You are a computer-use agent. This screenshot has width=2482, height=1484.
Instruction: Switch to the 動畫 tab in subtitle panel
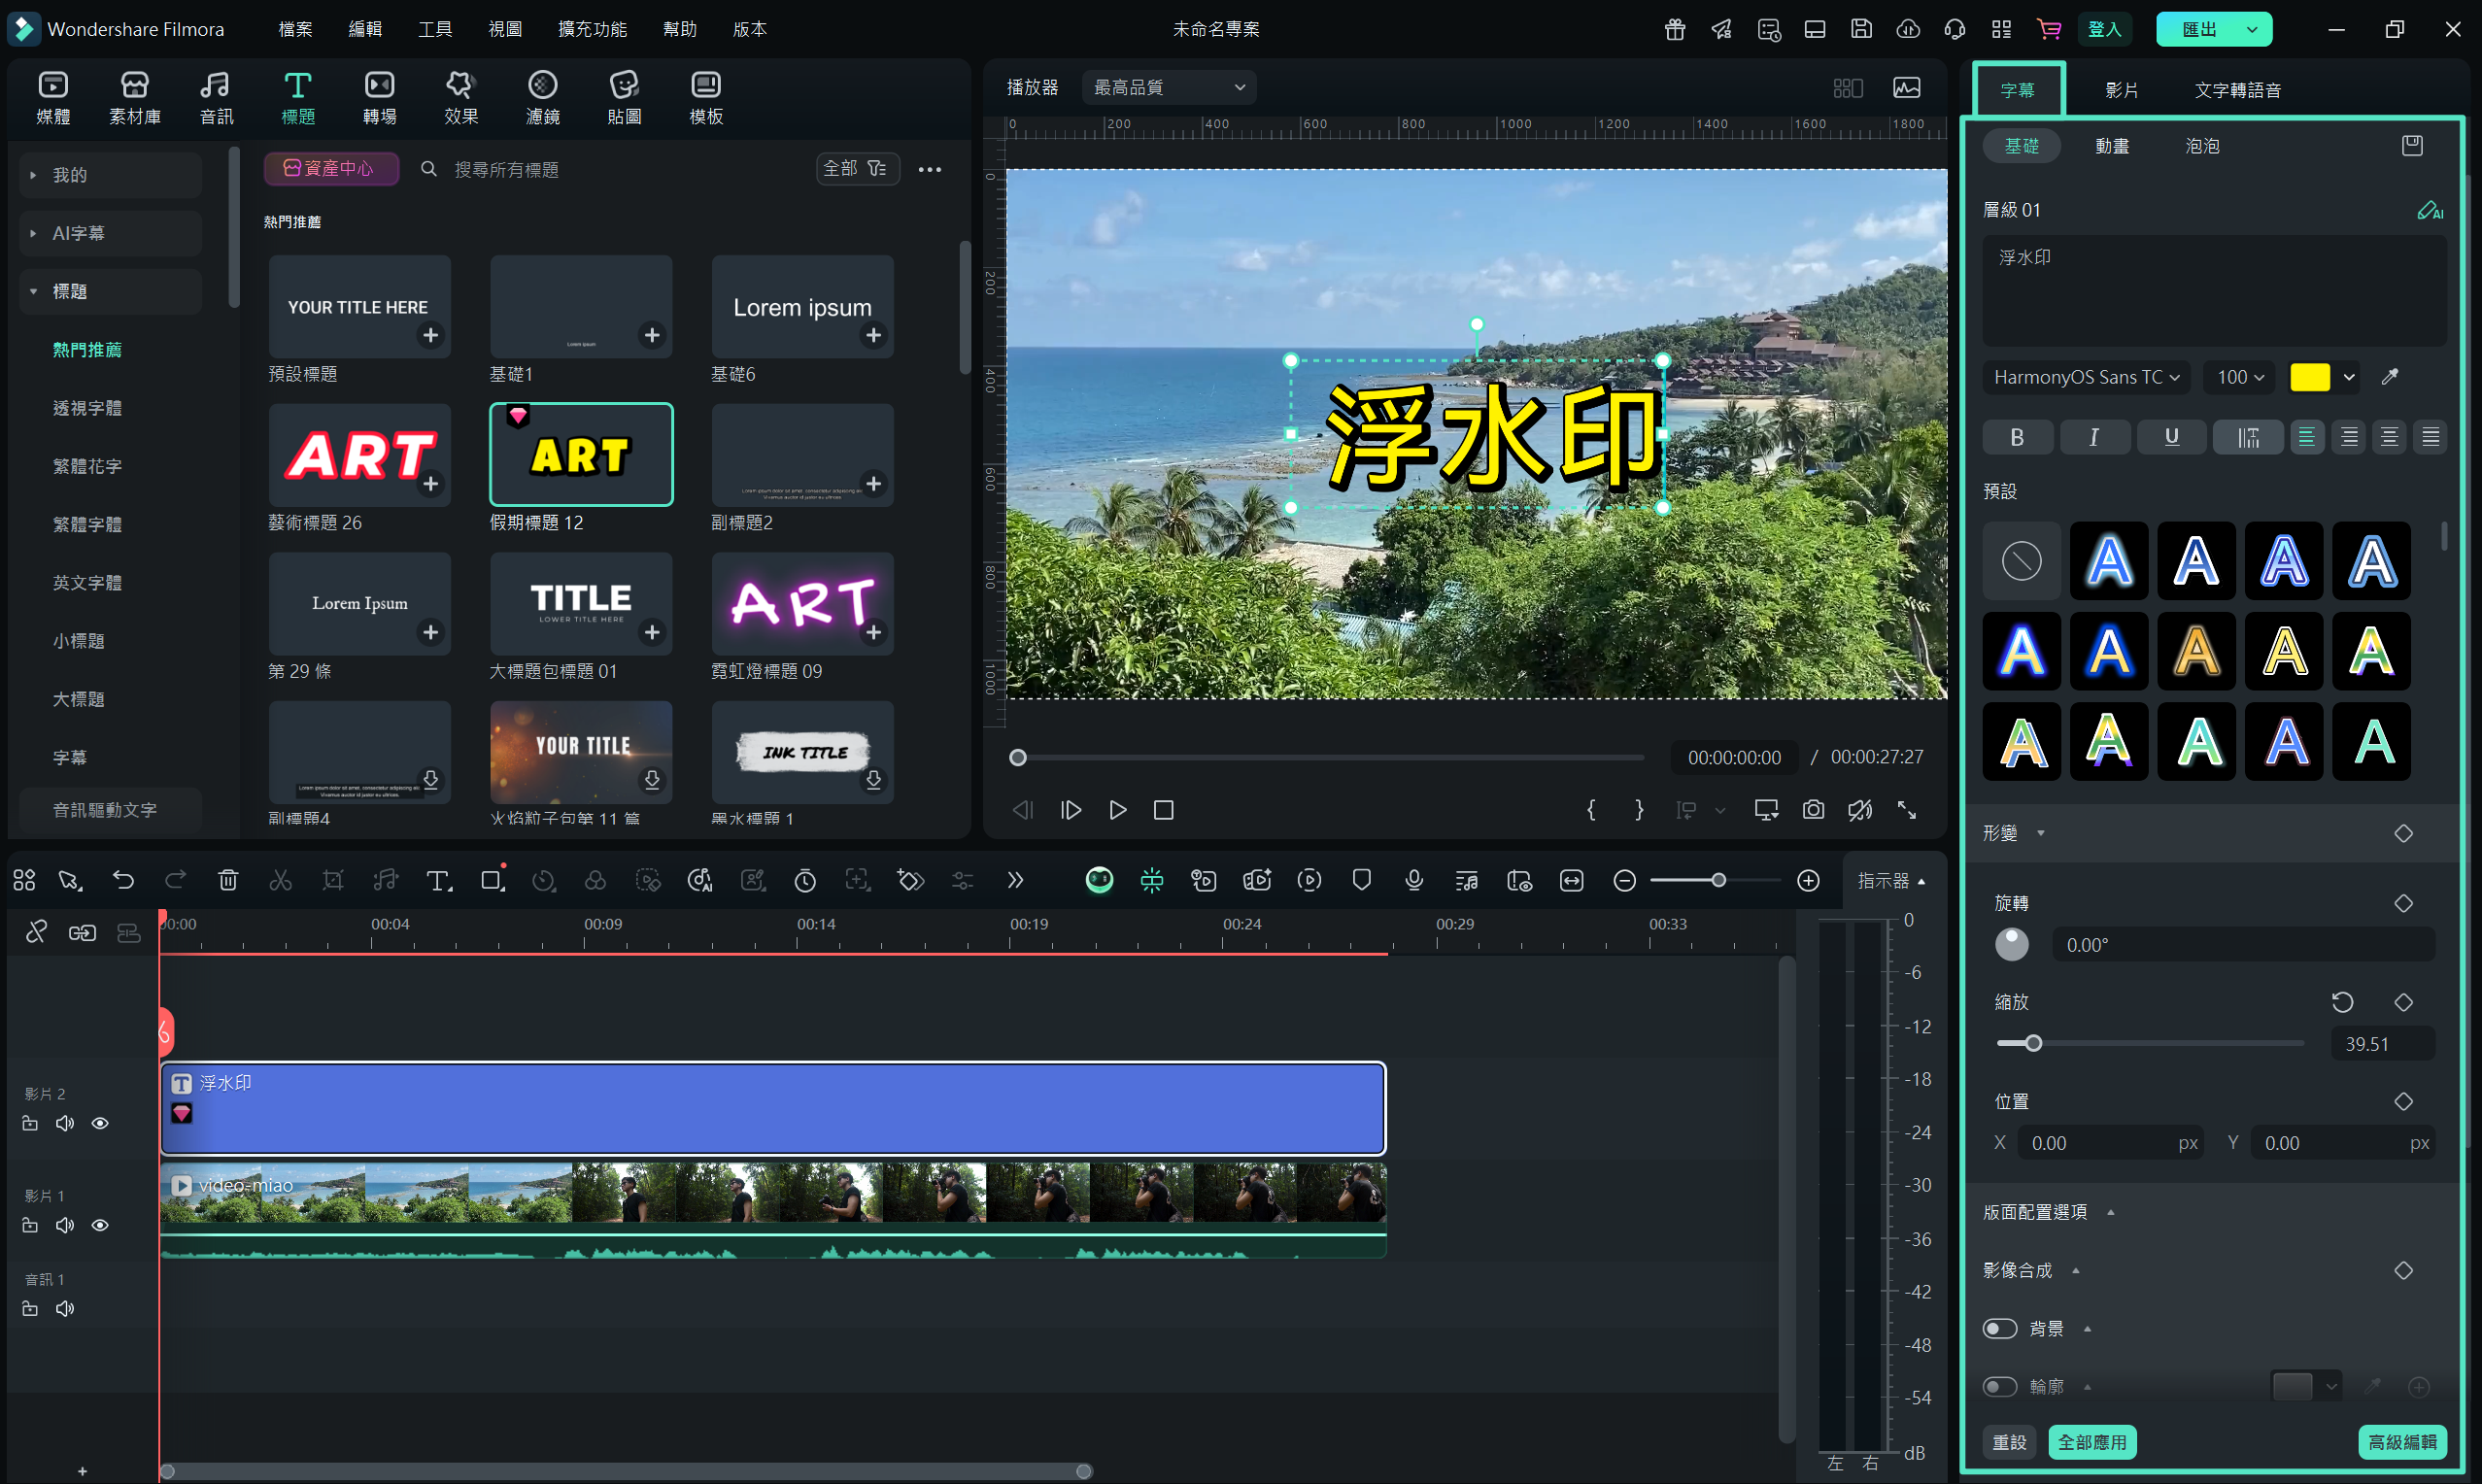[x=2111, y=145]
